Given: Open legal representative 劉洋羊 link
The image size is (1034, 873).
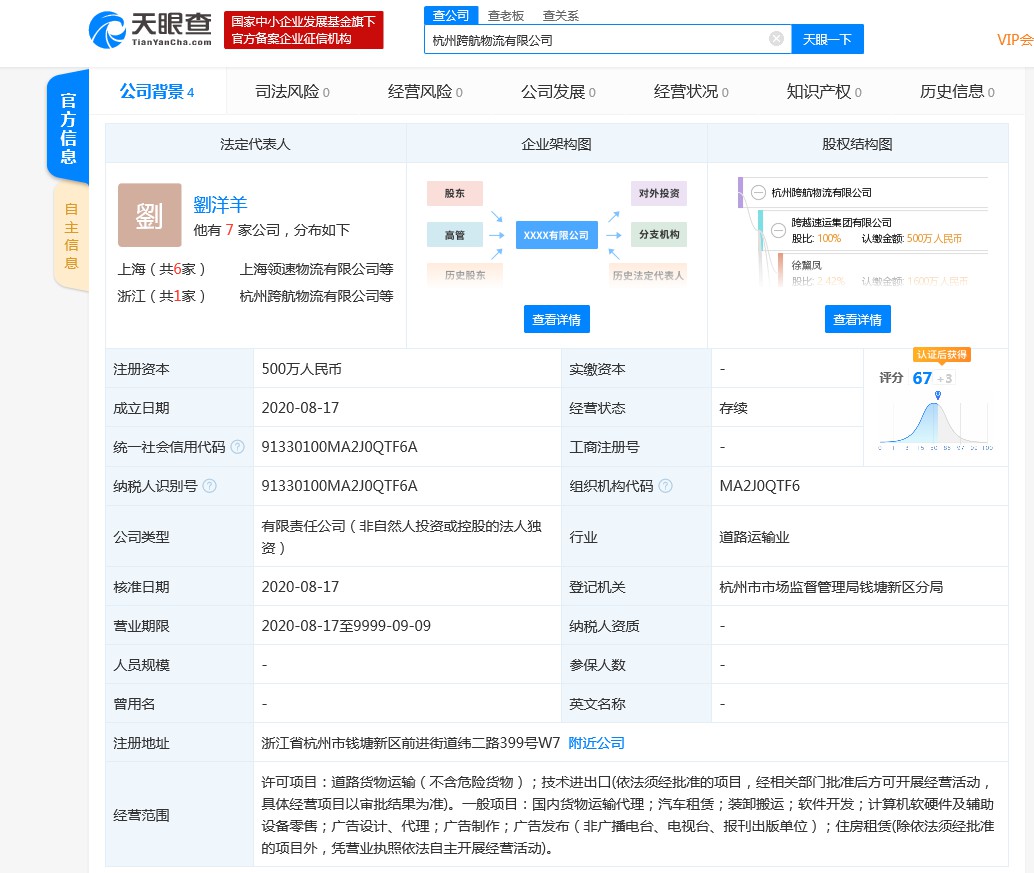Looking at the screenshot, I should (x=220, y=204).
